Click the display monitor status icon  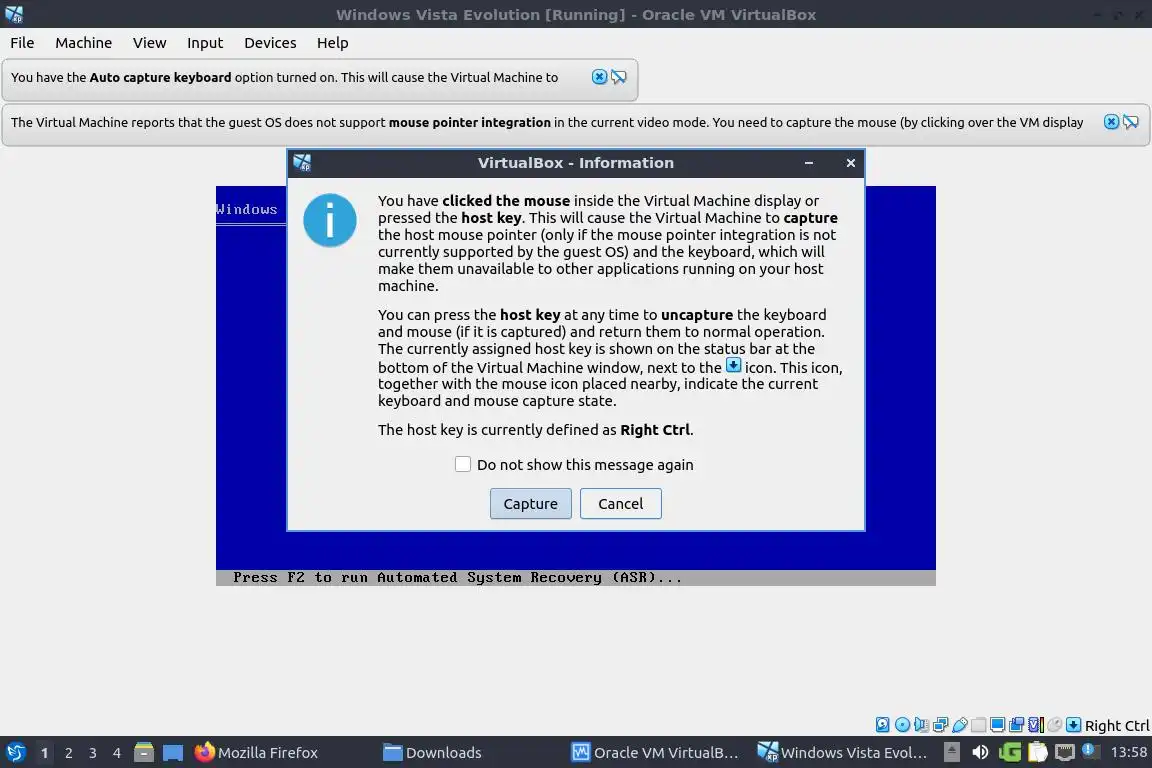tap(998, 725)
